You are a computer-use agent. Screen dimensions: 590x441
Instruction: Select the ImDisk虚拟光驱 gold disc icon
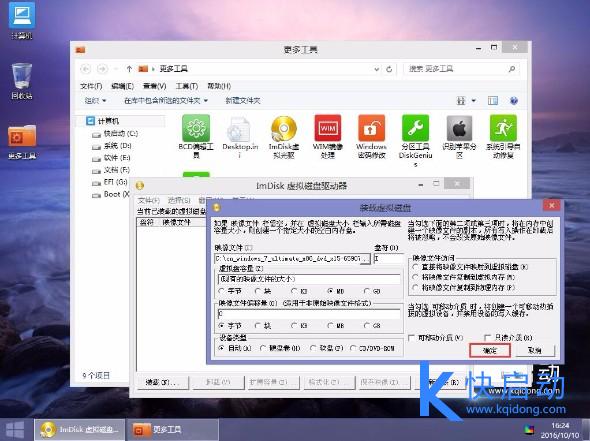[x=284, y=129]
